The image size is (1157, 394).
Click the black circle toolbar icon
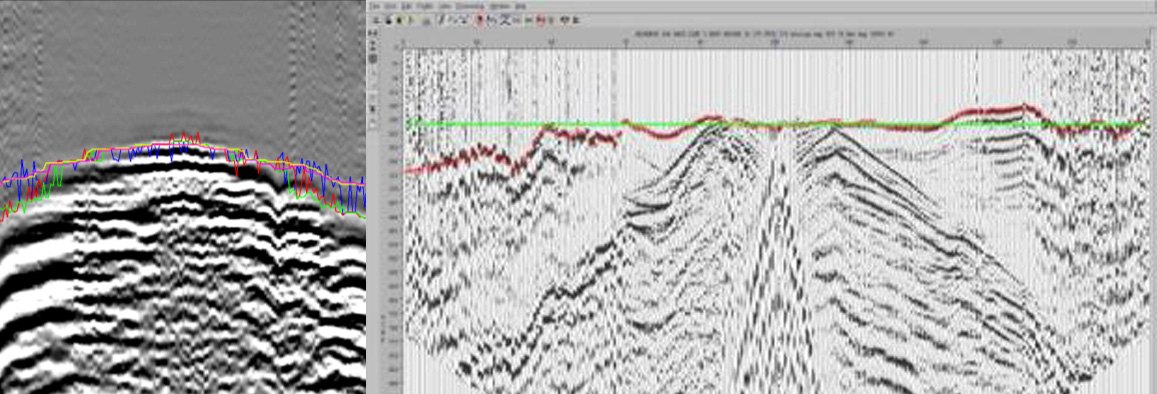tap(389, 20)
